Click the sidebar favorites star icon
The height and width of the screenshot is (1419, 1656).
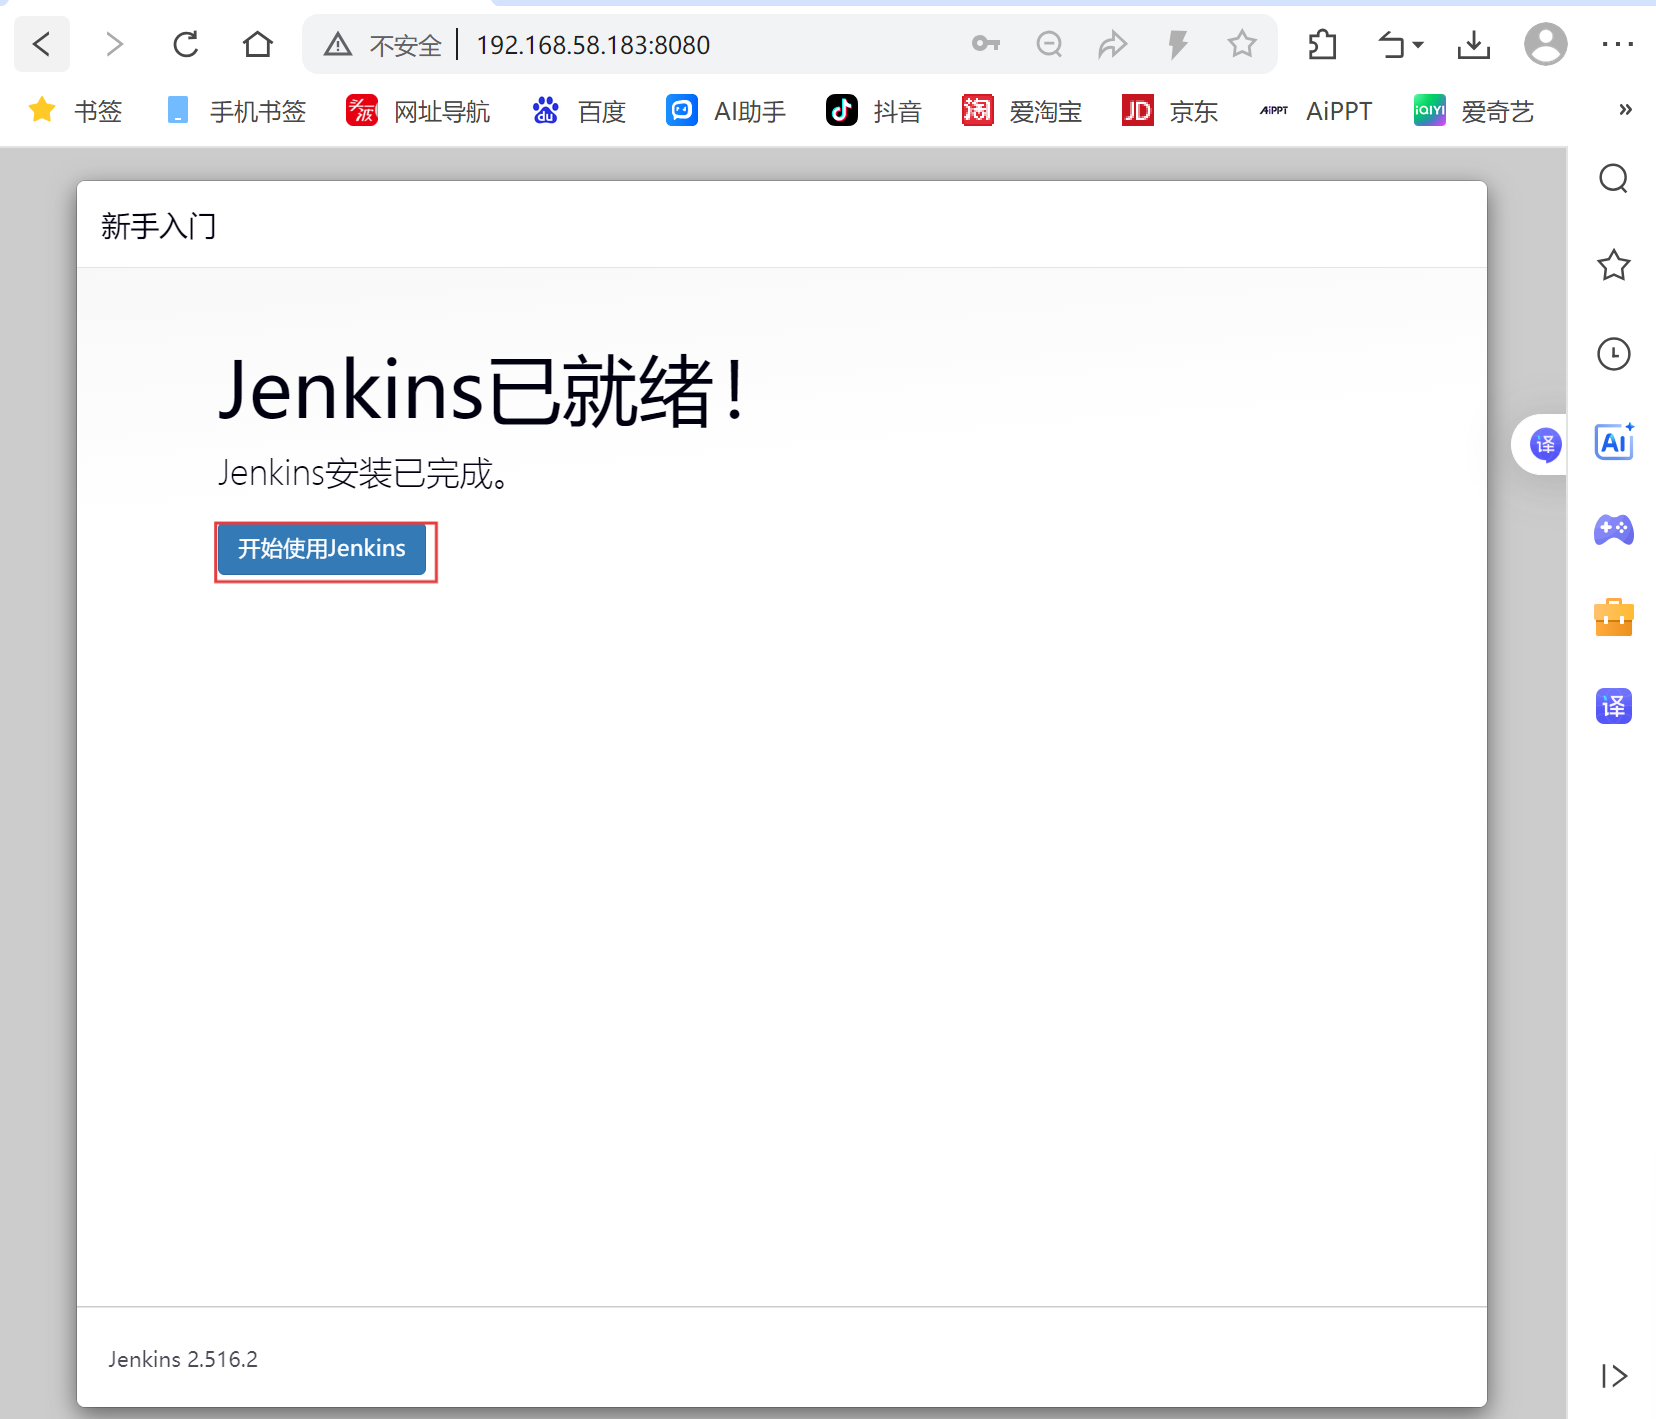click(x=1614, y=265)
